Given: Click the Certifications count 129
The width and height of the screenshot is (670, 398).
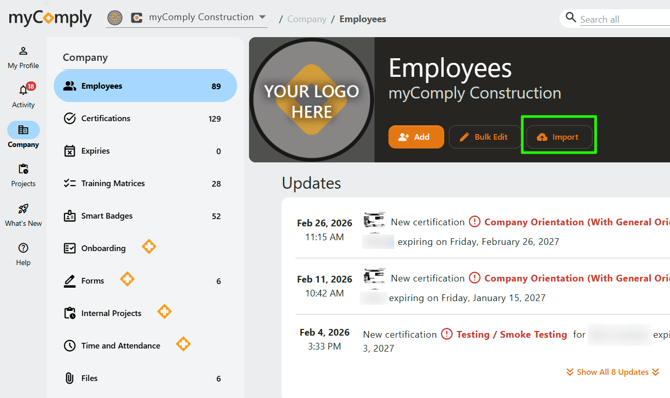Looking at the screenshot, I should [x=215, y=119].
